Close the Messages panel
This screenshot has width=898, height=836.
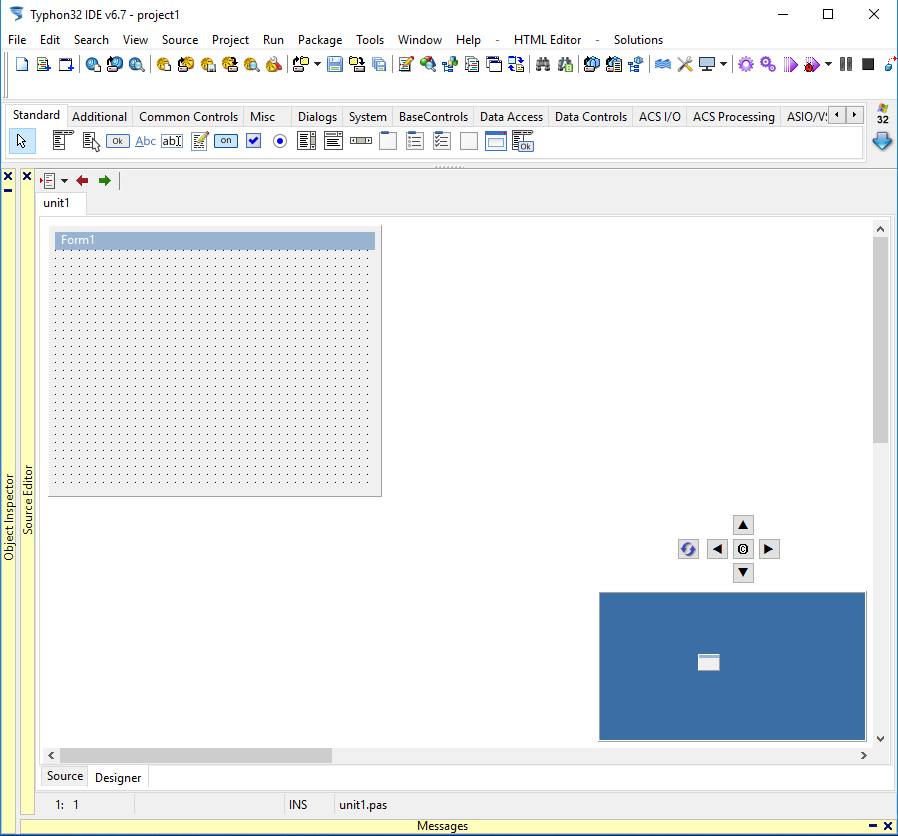click(x=888, y=826)
